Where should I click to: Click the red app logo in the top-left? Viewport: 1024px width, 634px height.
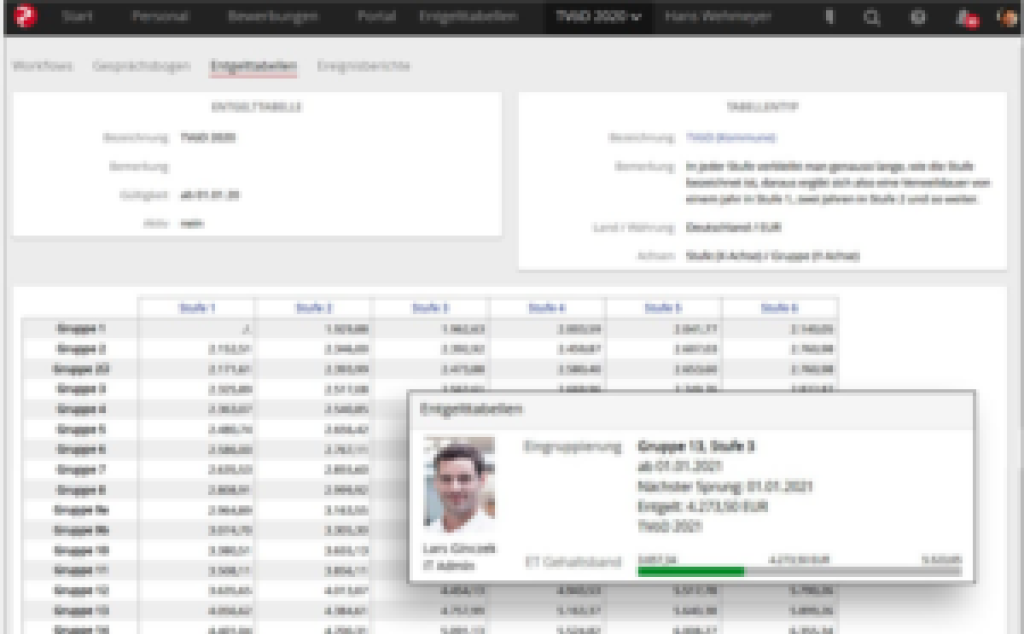pos(24,17)
